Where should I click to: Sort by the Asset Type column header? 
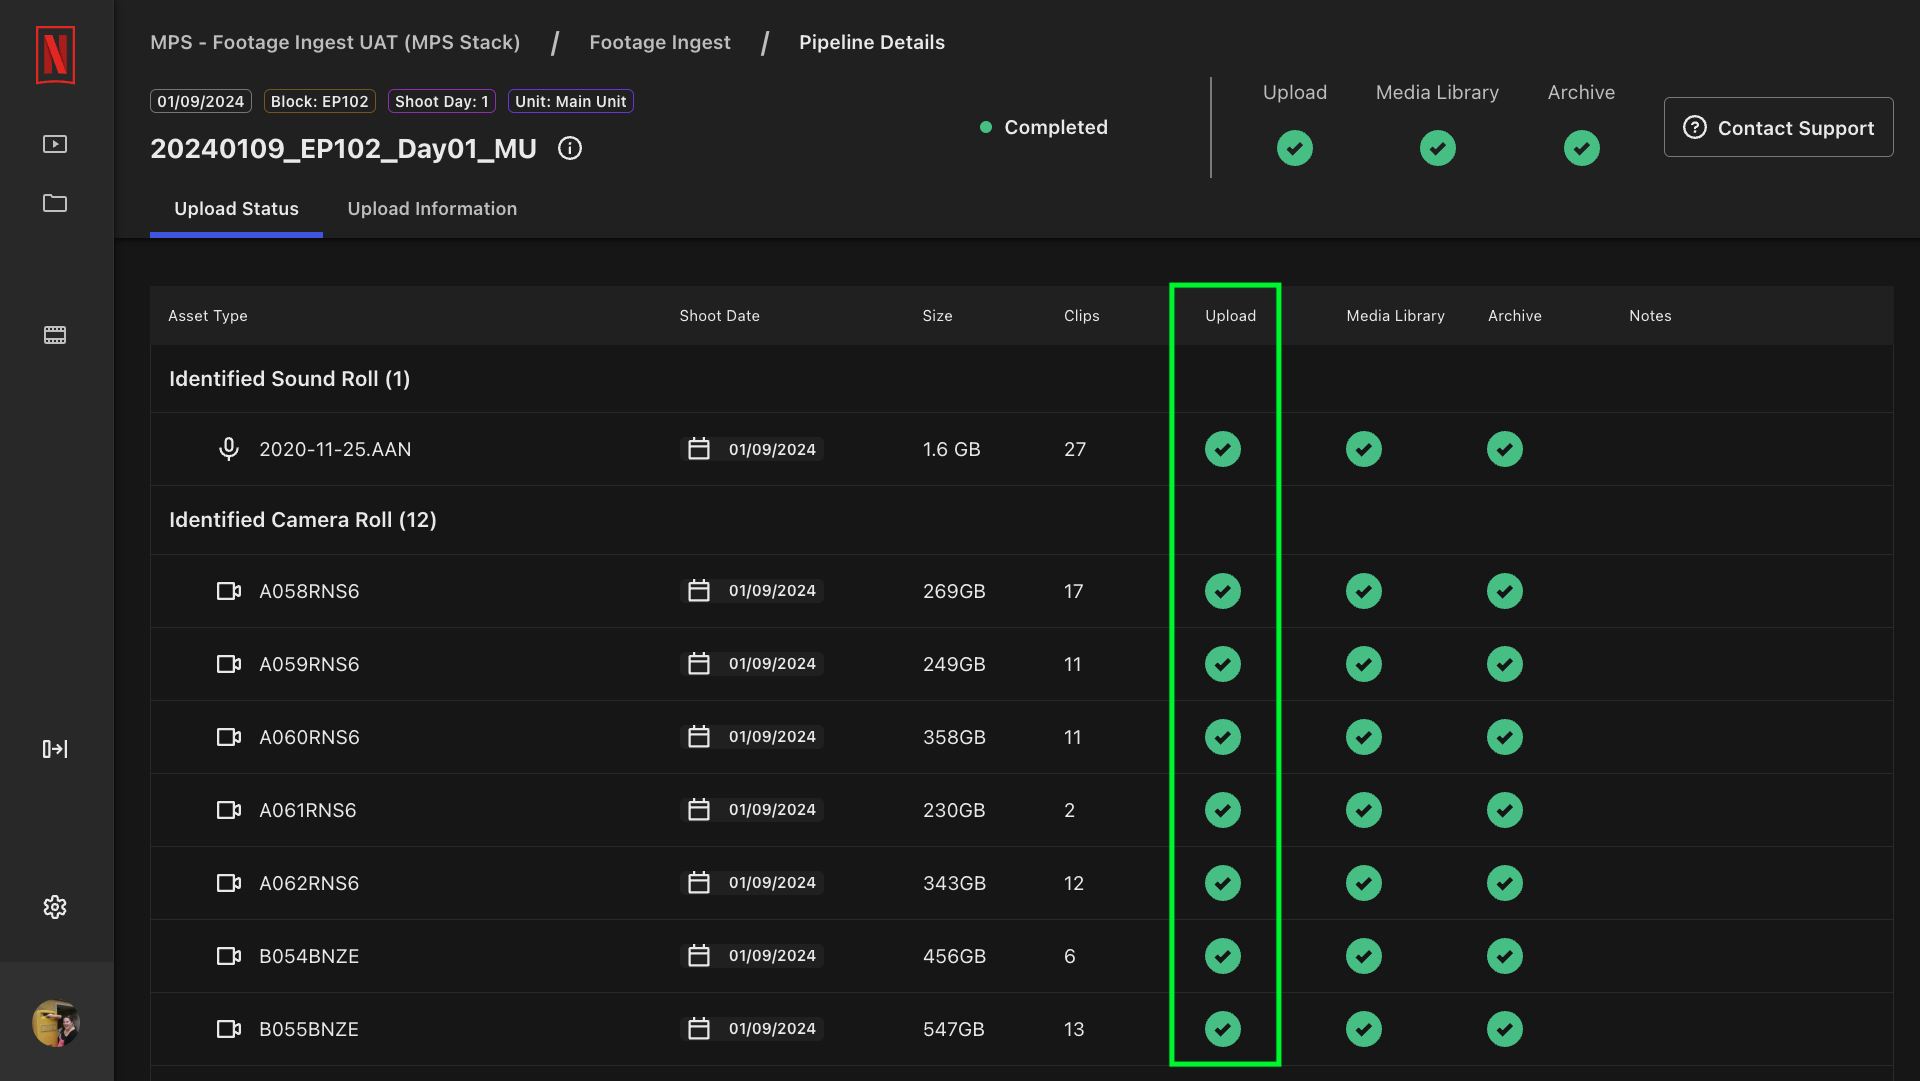(x=208, y=316)
